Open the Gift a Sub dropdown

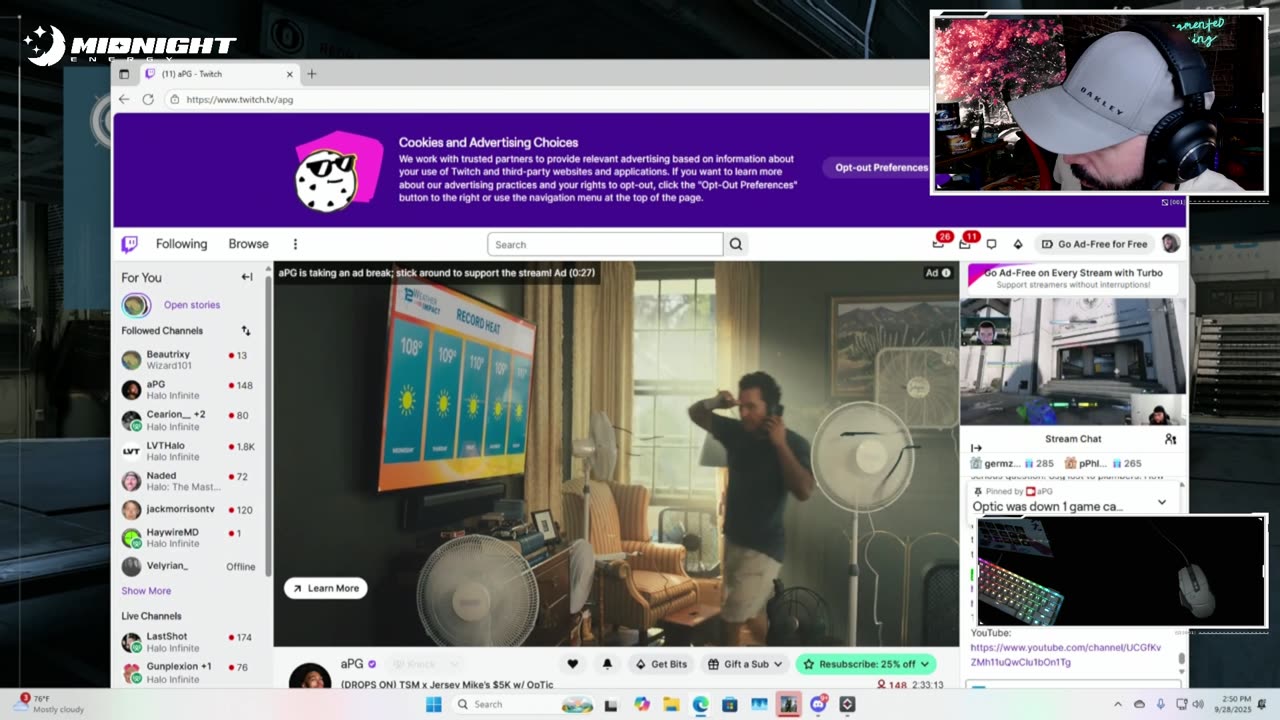(745, 664)
